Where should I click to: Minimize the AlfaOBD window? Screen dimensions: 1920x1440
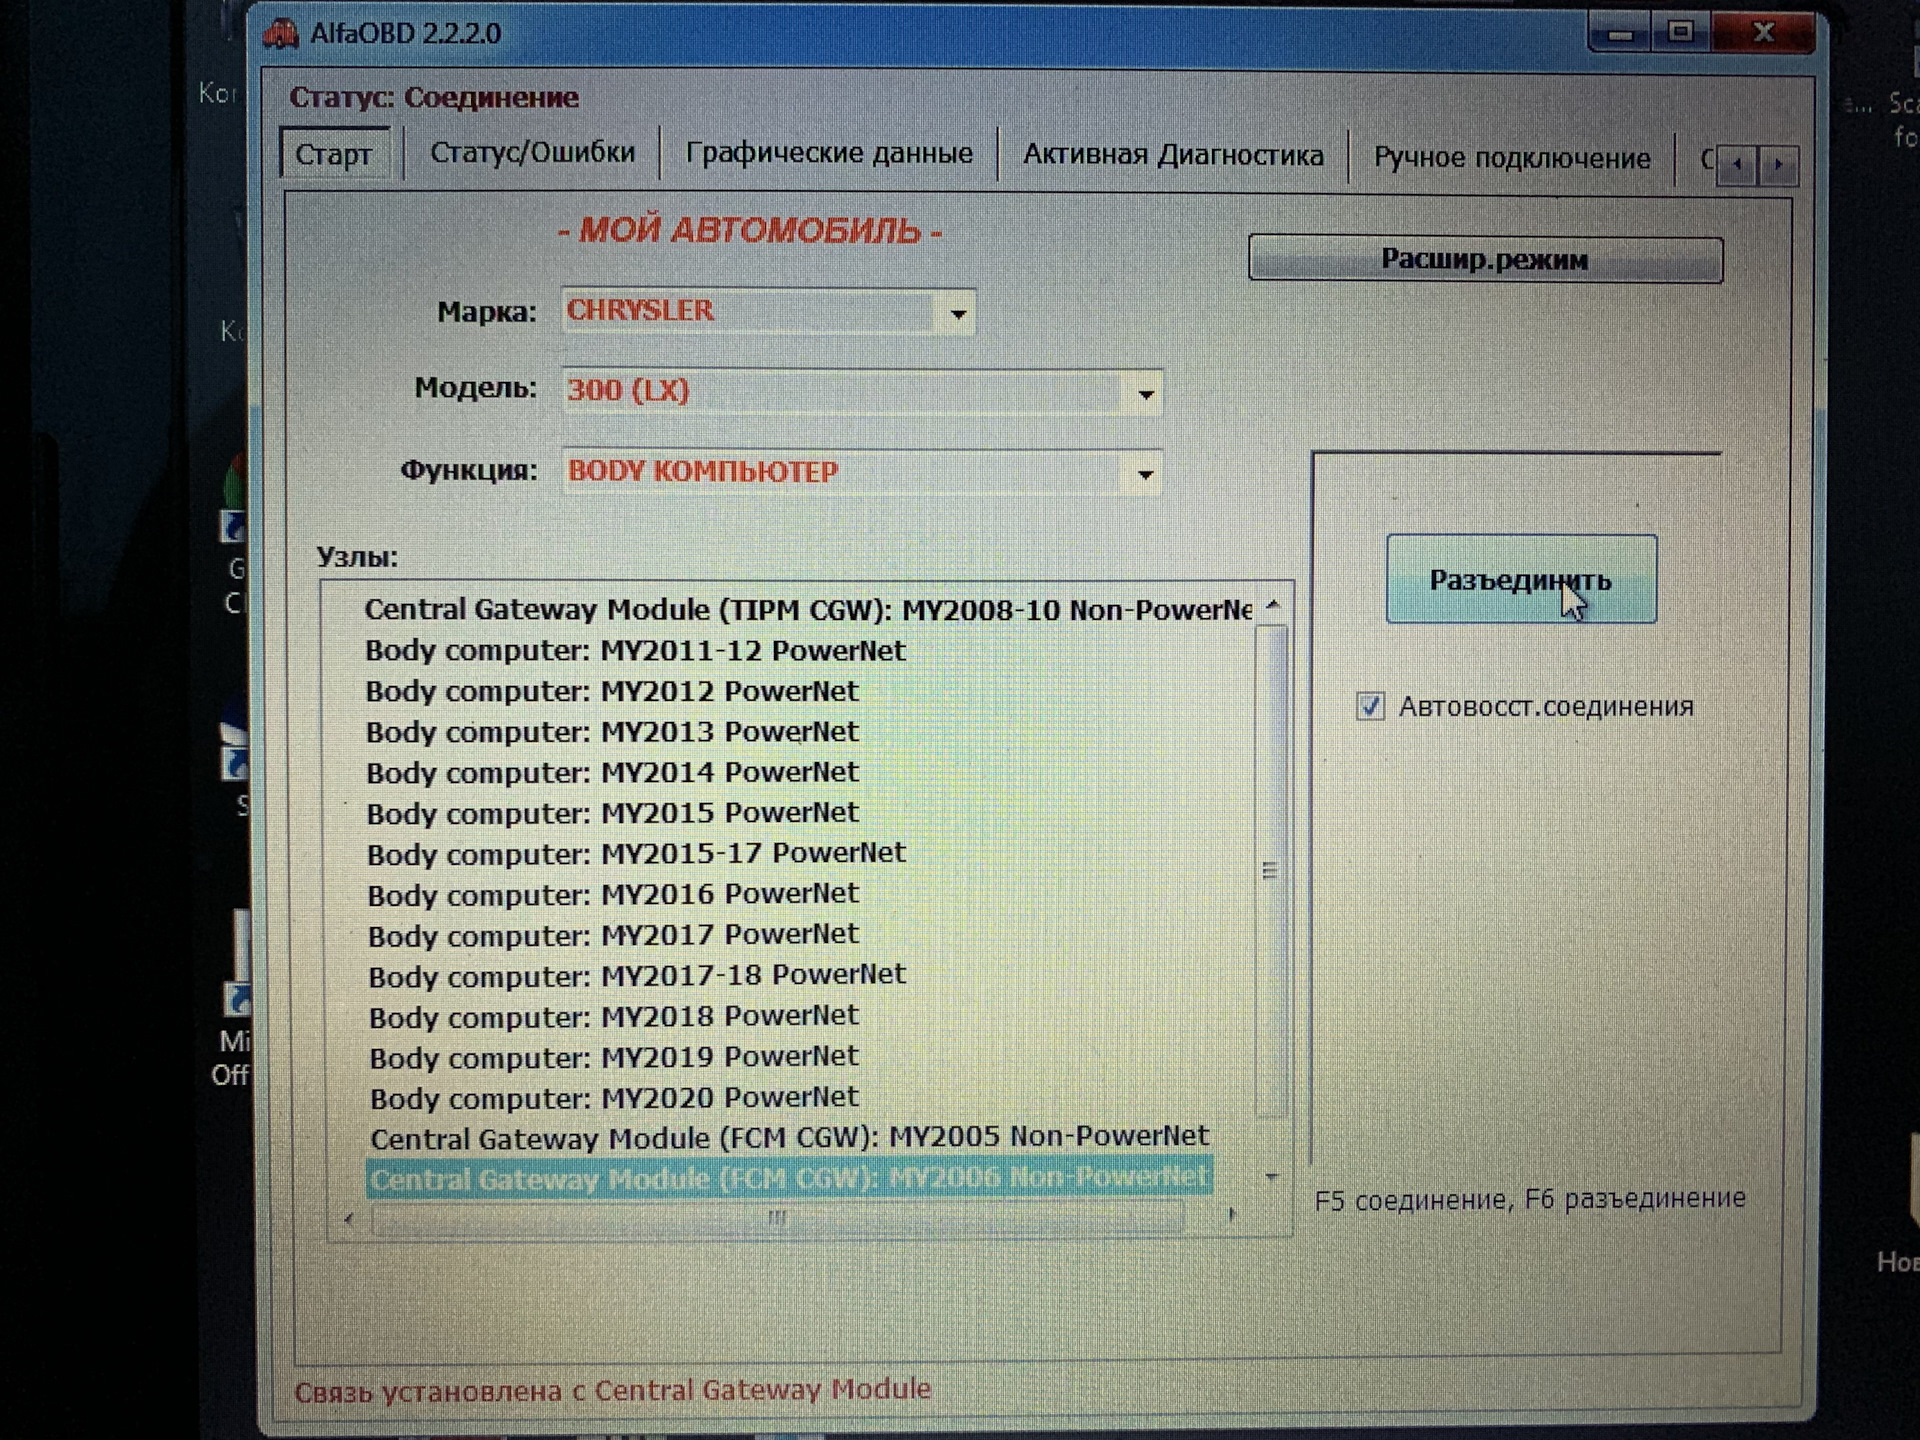click(x=1620, y=34)
